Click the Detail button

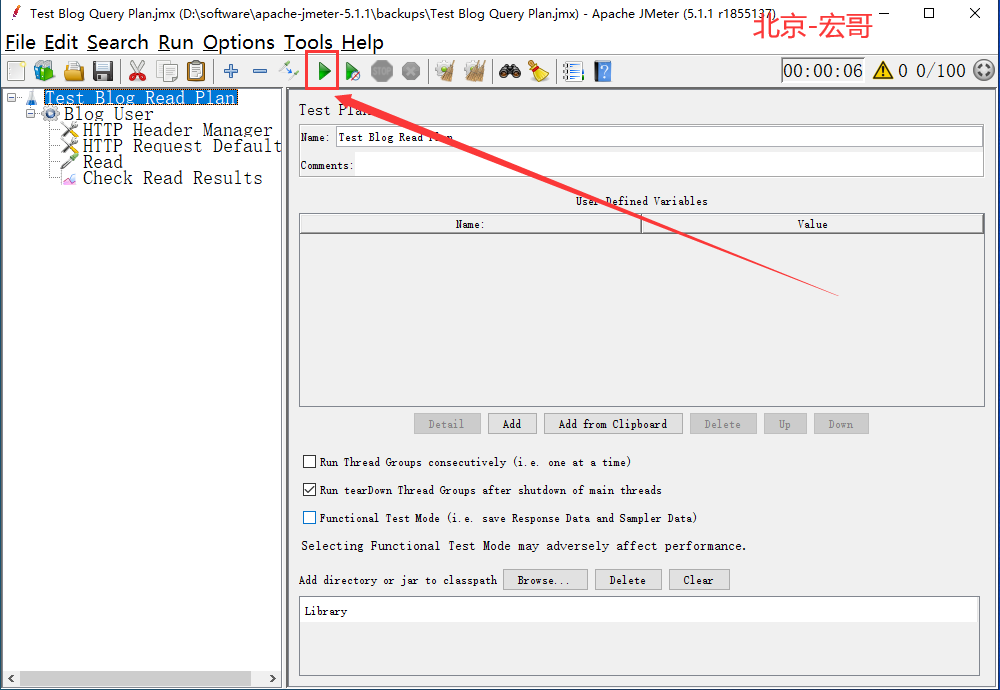[x=447, y=423]
